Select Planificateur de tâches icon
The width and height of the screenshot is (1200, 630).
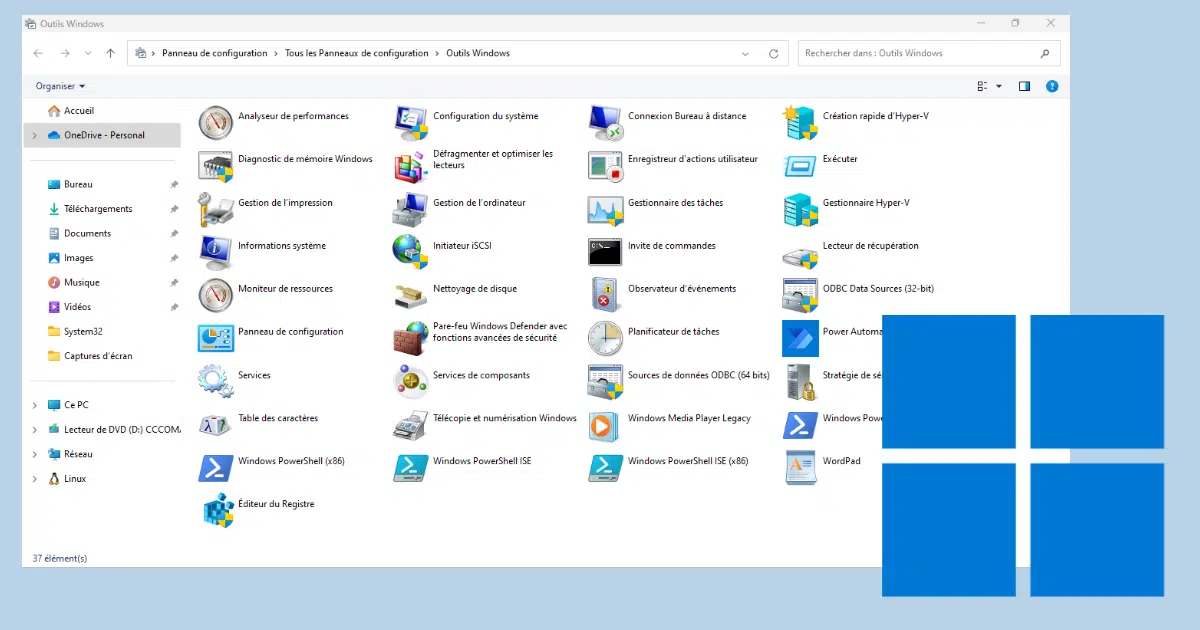click(605, 337)
